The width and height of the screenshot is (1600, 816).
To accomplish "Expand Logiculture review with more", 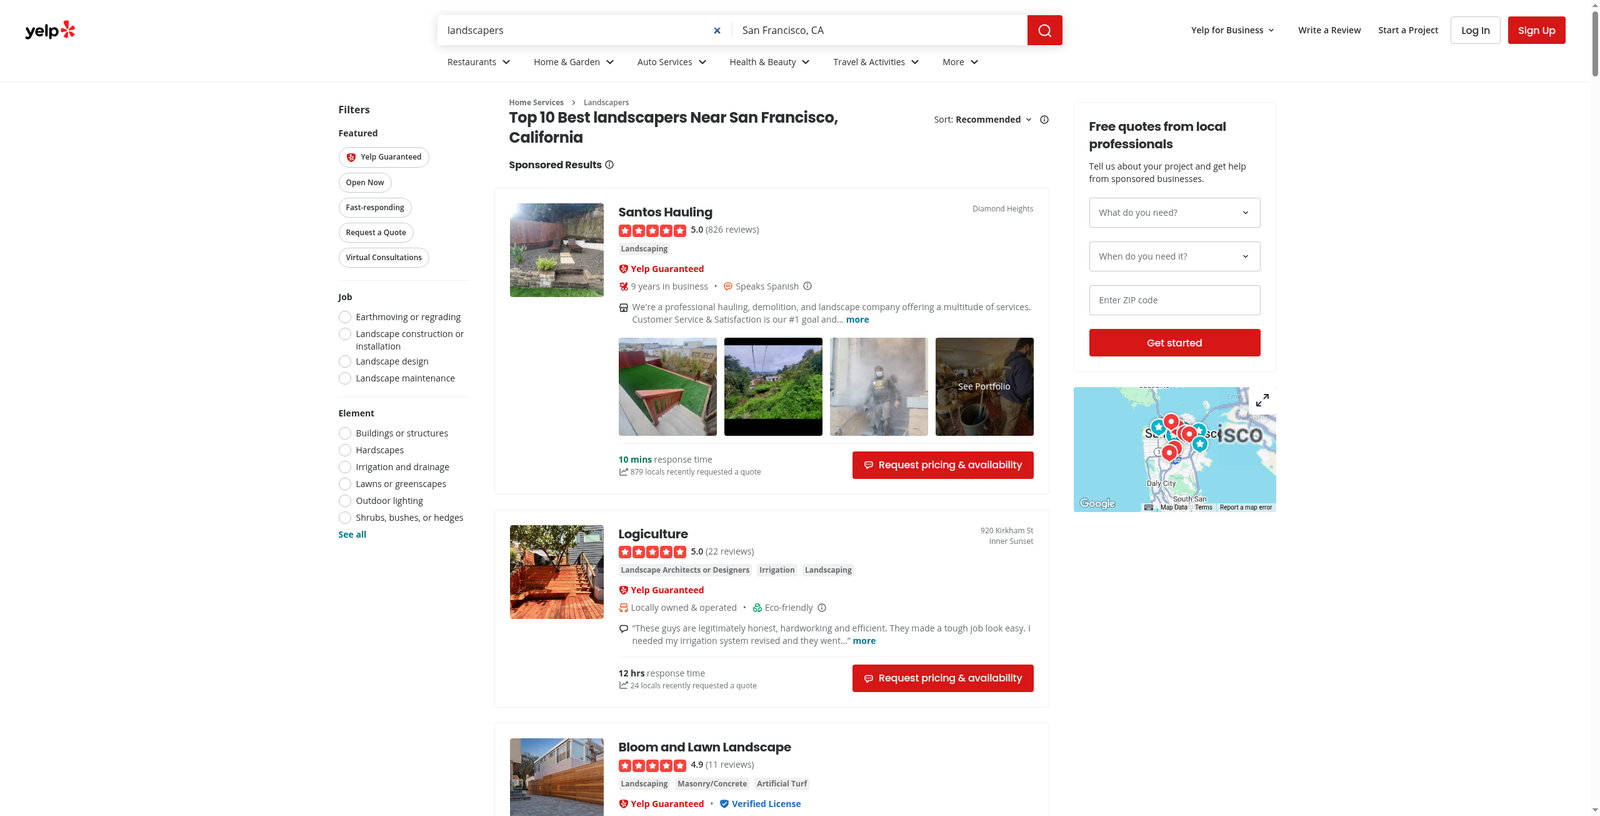I will click(x=864, y=641).
